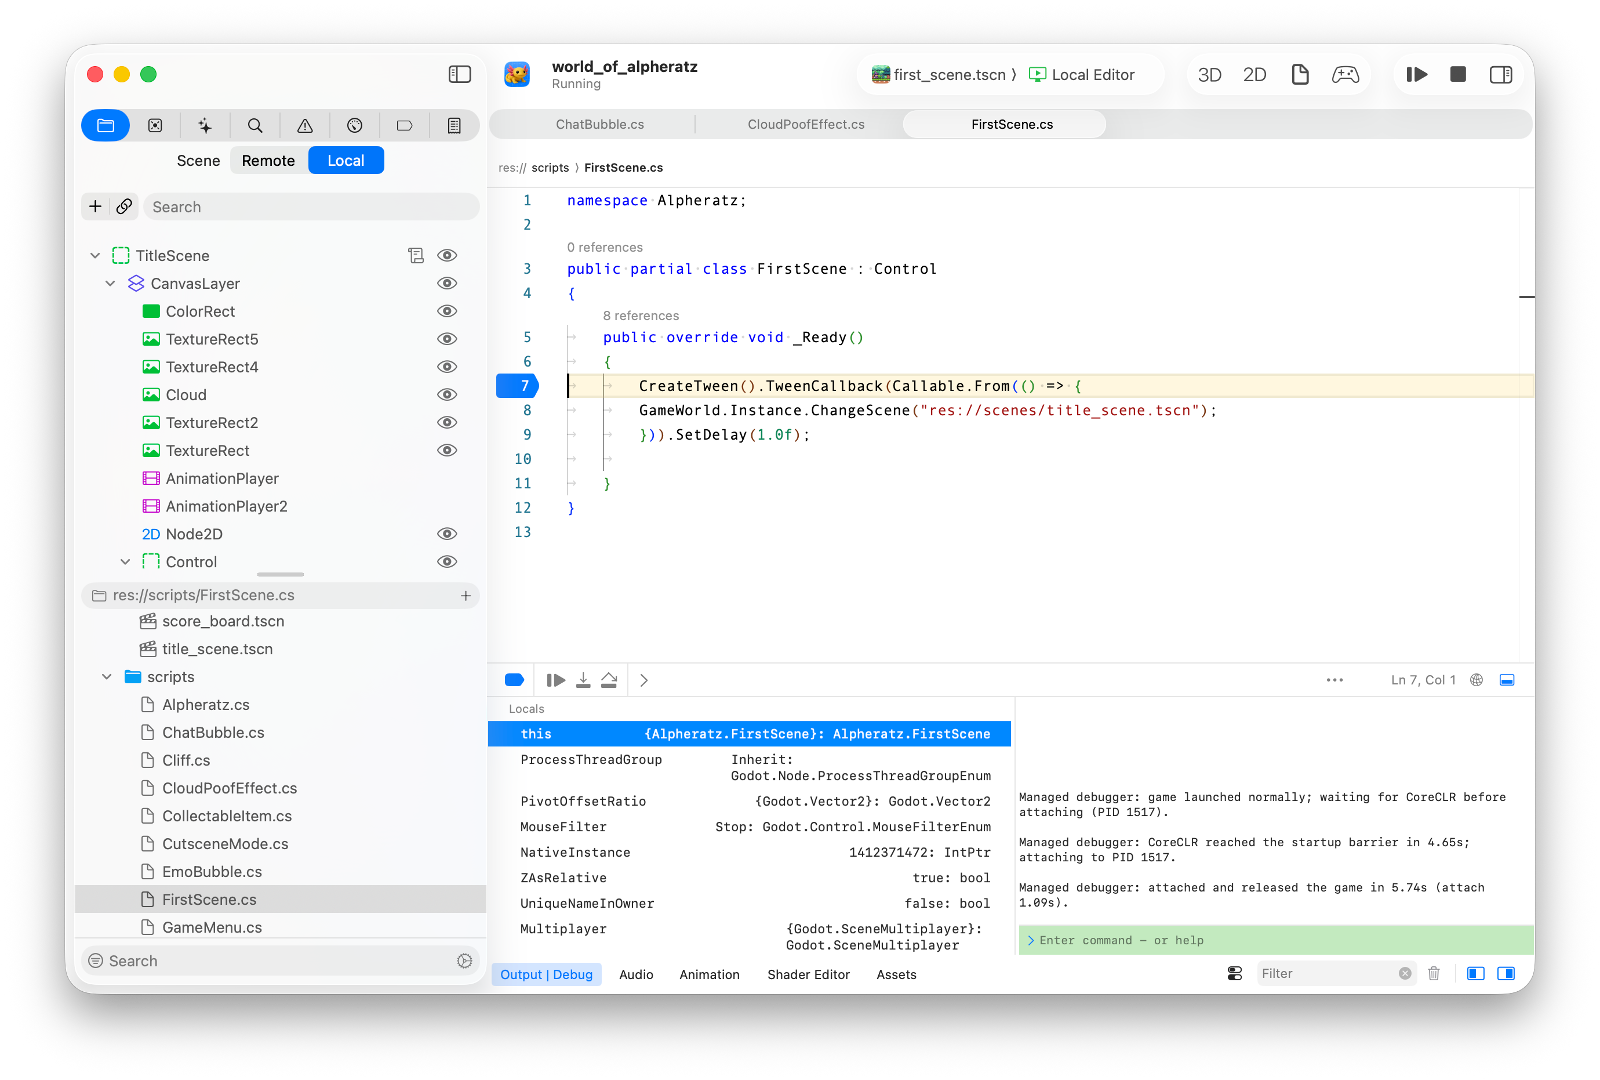Toggle visibility of TitleScene node
Screen dimensions: 1600x1080
(447, 256)
